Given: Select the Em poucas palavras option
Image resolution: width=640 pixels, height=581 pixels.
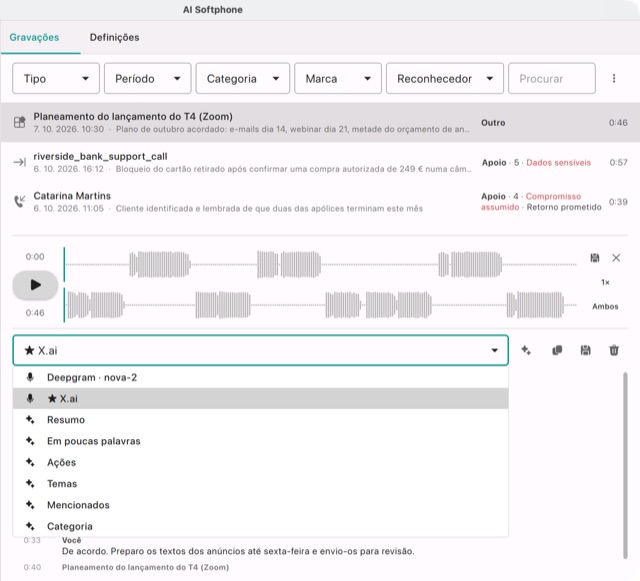Looking at the screenshot, I should (260, 441).
